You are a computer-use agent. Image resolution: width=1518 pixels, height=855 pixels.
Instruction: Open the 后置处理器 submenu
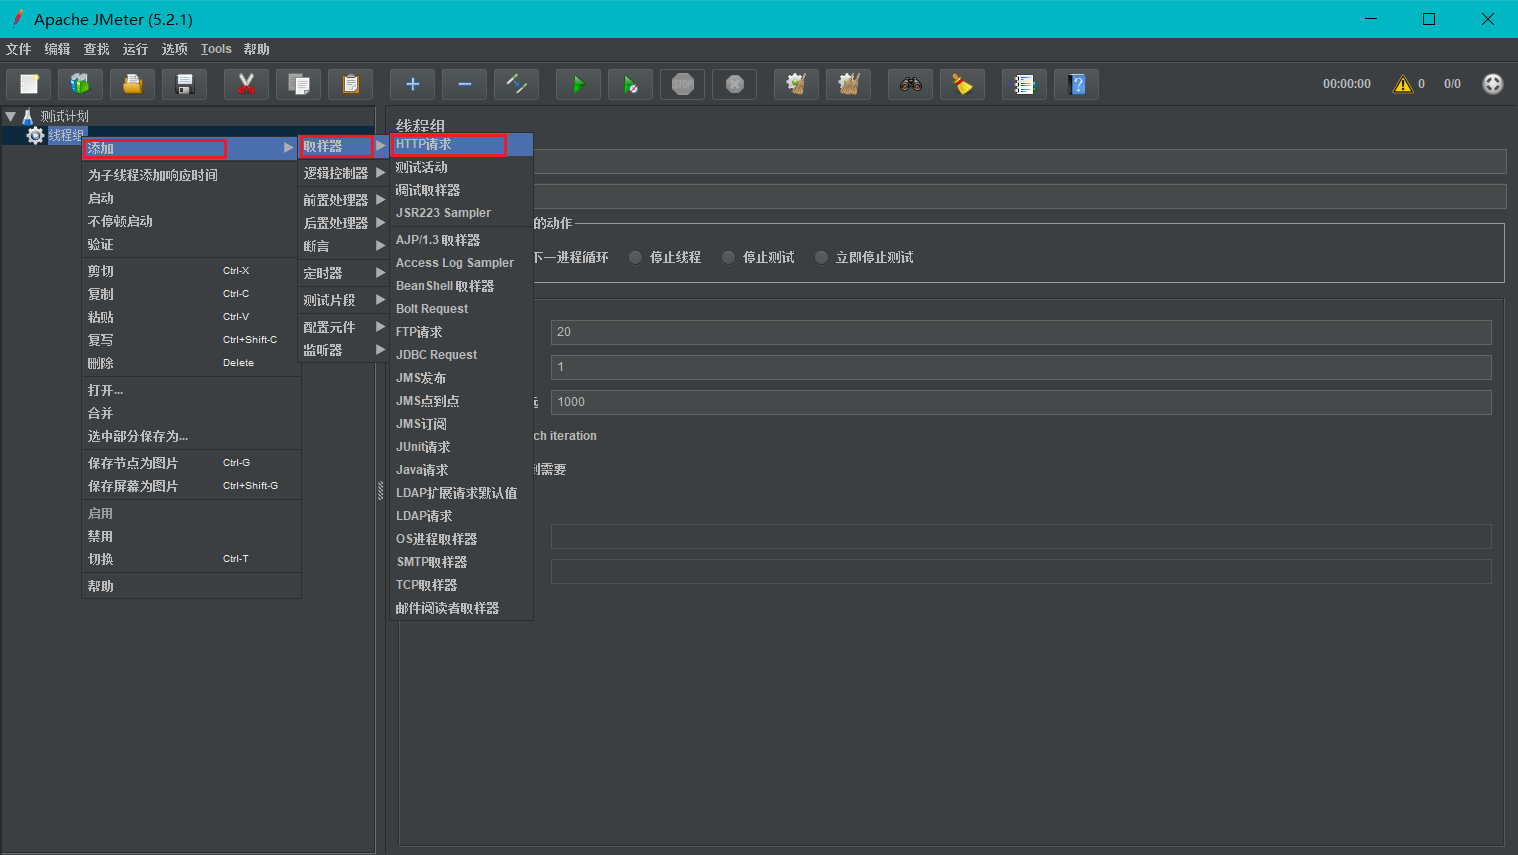(x=344, y=223)
